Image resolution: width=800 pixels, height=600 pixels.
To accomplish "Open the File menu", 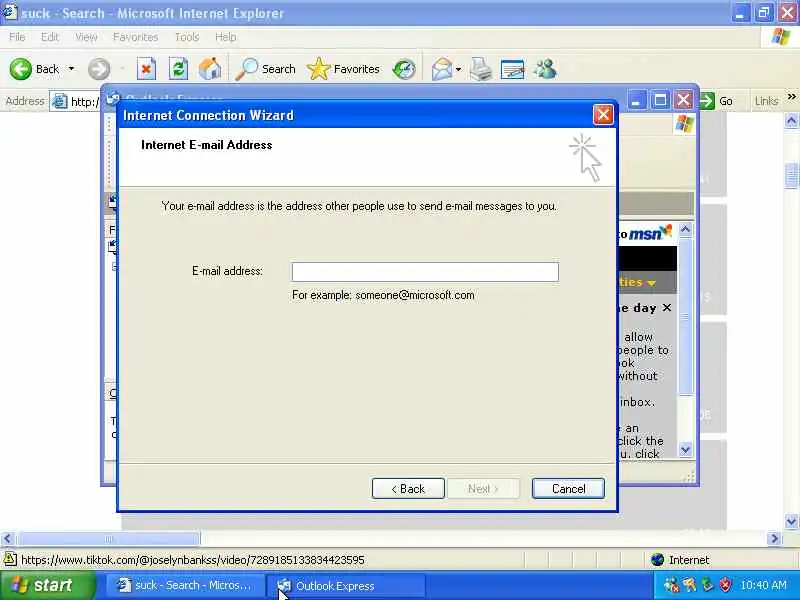I will (x=17, y=37).
